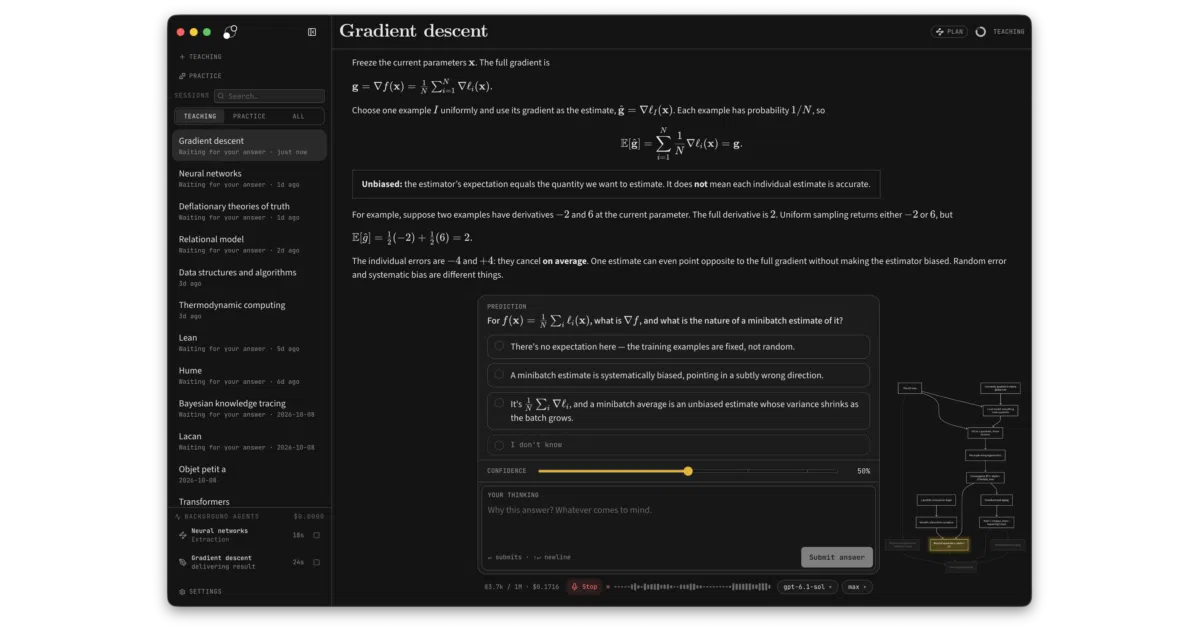Open the max effort dropdown

click(857, 587)
